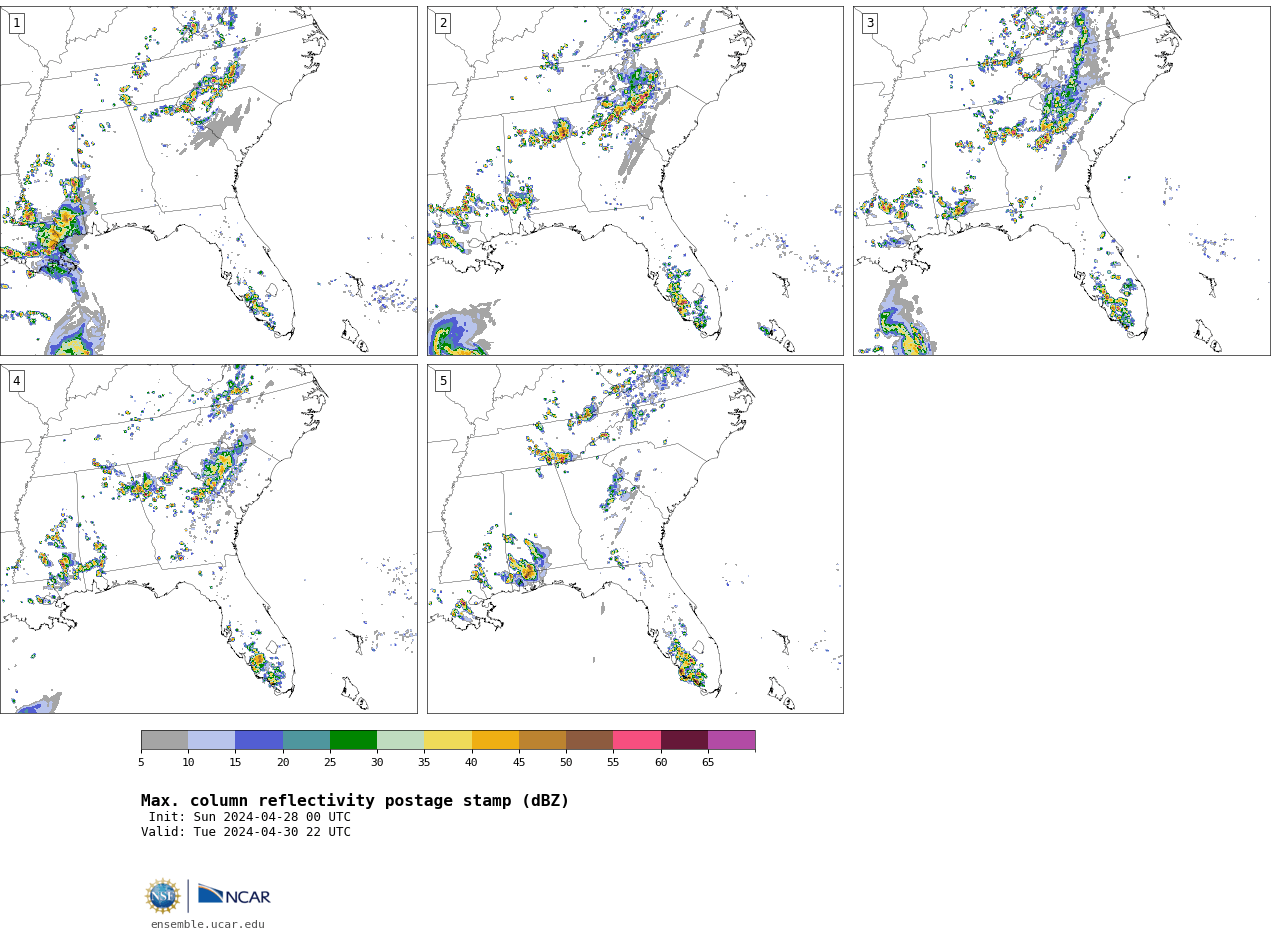
Task: Select the blue 15-20 dBZ swatch
Action: (259, 740)
